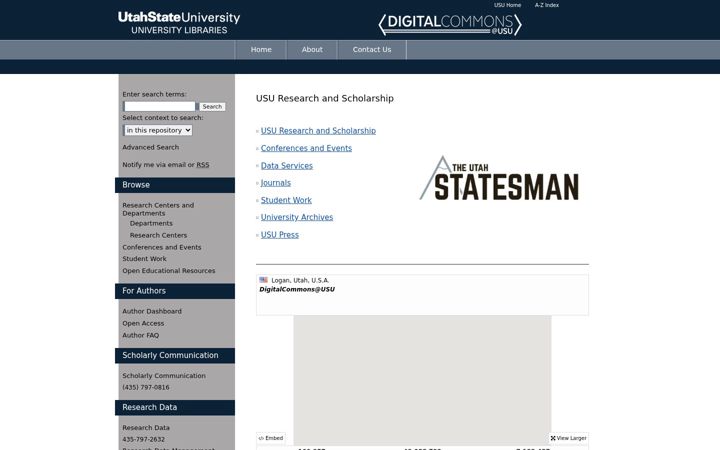Open the DigitalCommons@USU logo

[x=450, y=24]
